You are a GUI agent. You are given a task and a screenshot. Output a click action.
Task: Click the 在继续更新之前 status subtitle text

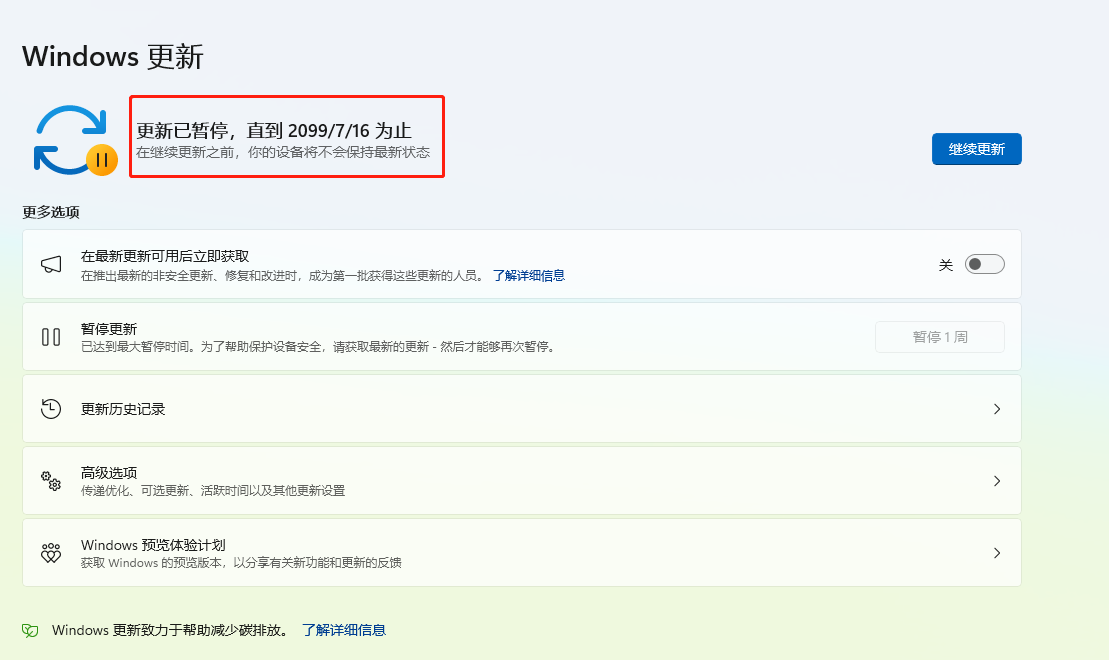click(x=283, y=152)
